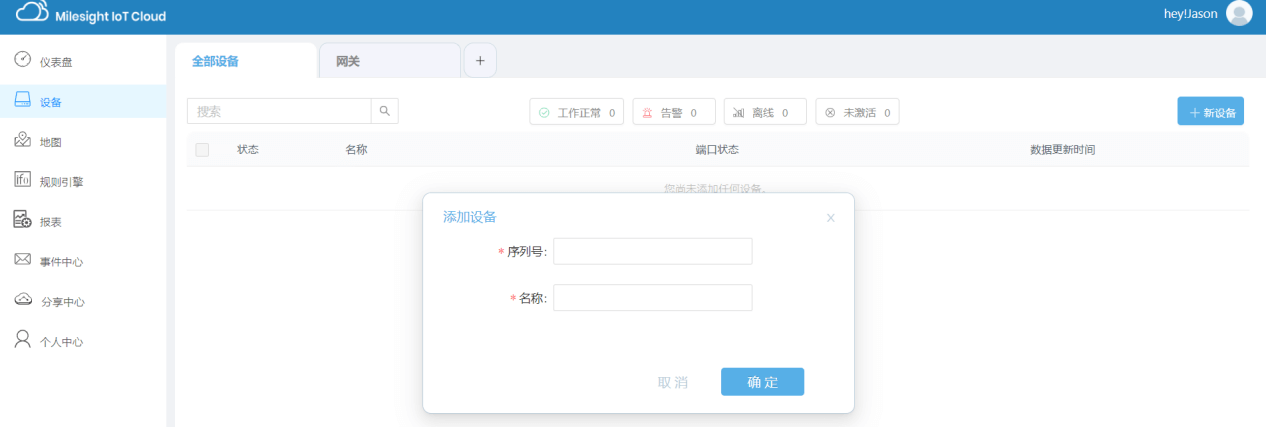Select 设备 in the sidebar

pyautogui.click(x=51, y=102)
